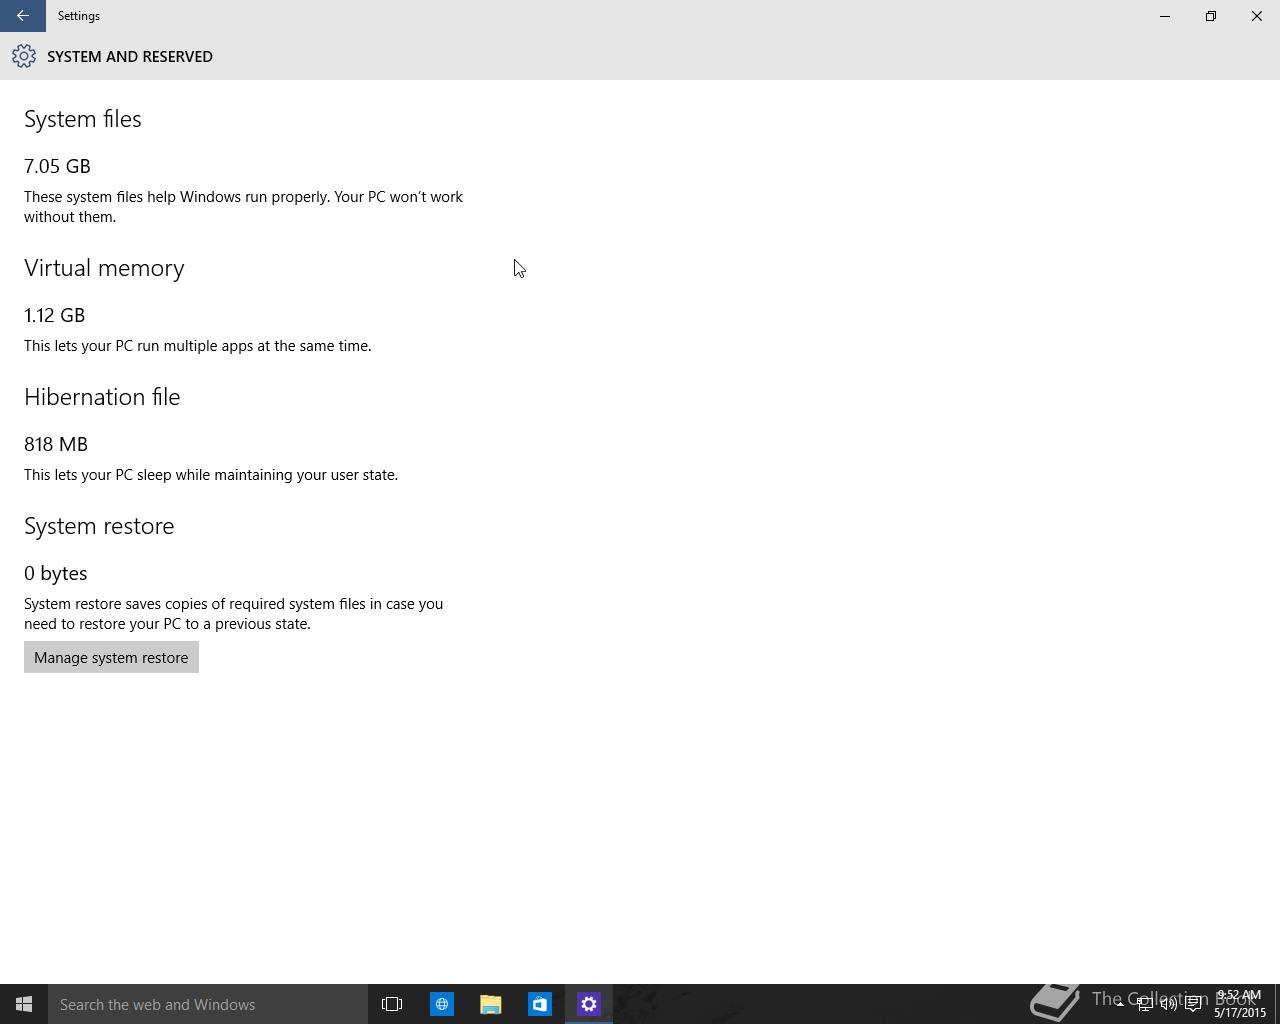Minimize the Settings window
The width and height of the screenshot is (1280, 1024).
point(1165,16)
